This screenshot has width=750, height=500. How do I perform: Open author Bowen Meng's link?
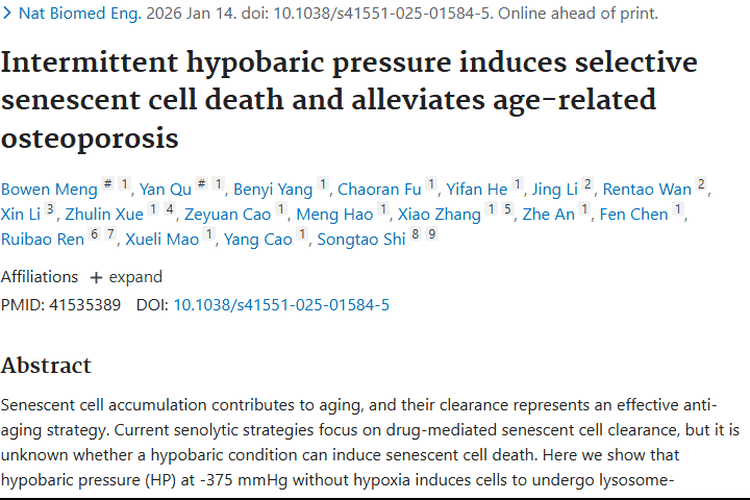(49, 189)
